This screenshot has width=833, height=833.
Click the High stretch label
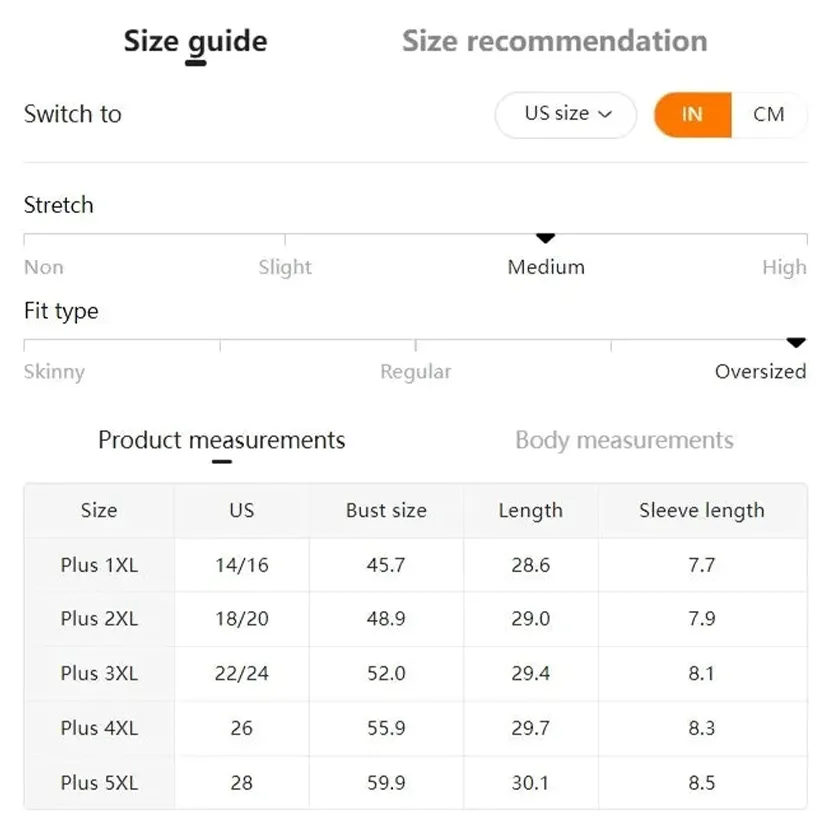pos(785,267)
